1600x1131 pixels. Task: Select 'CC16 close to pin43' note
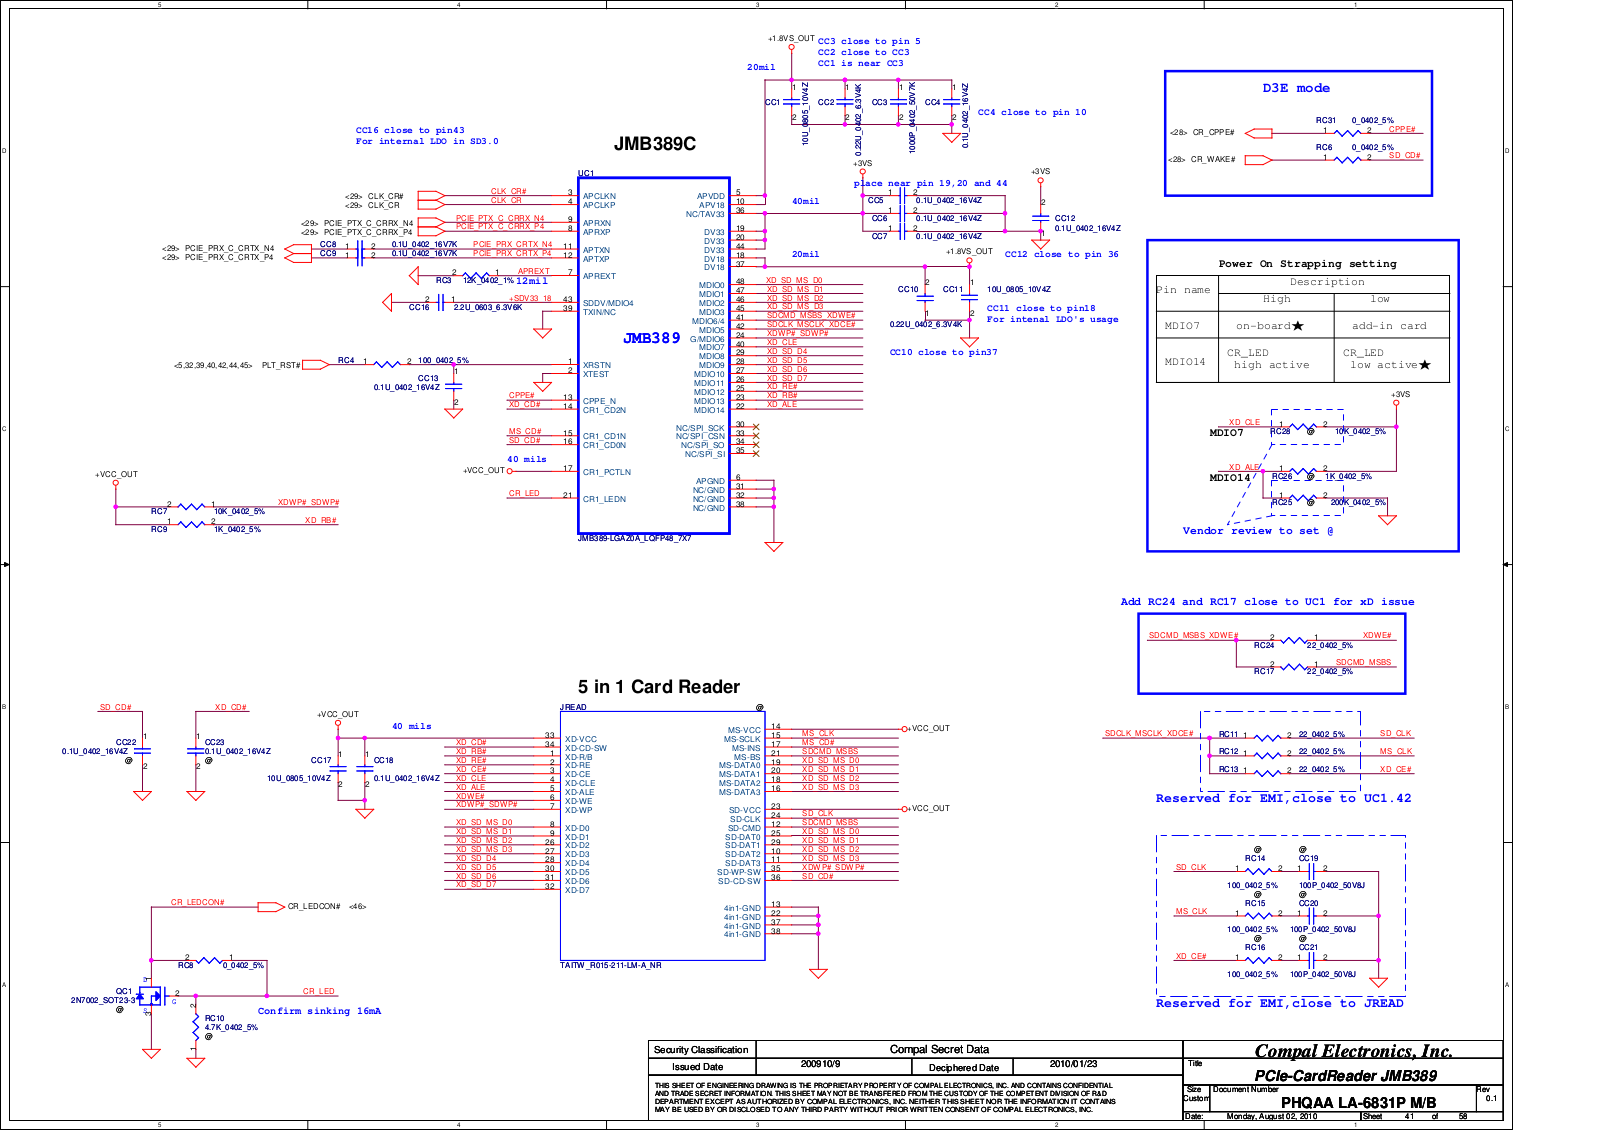410,130
